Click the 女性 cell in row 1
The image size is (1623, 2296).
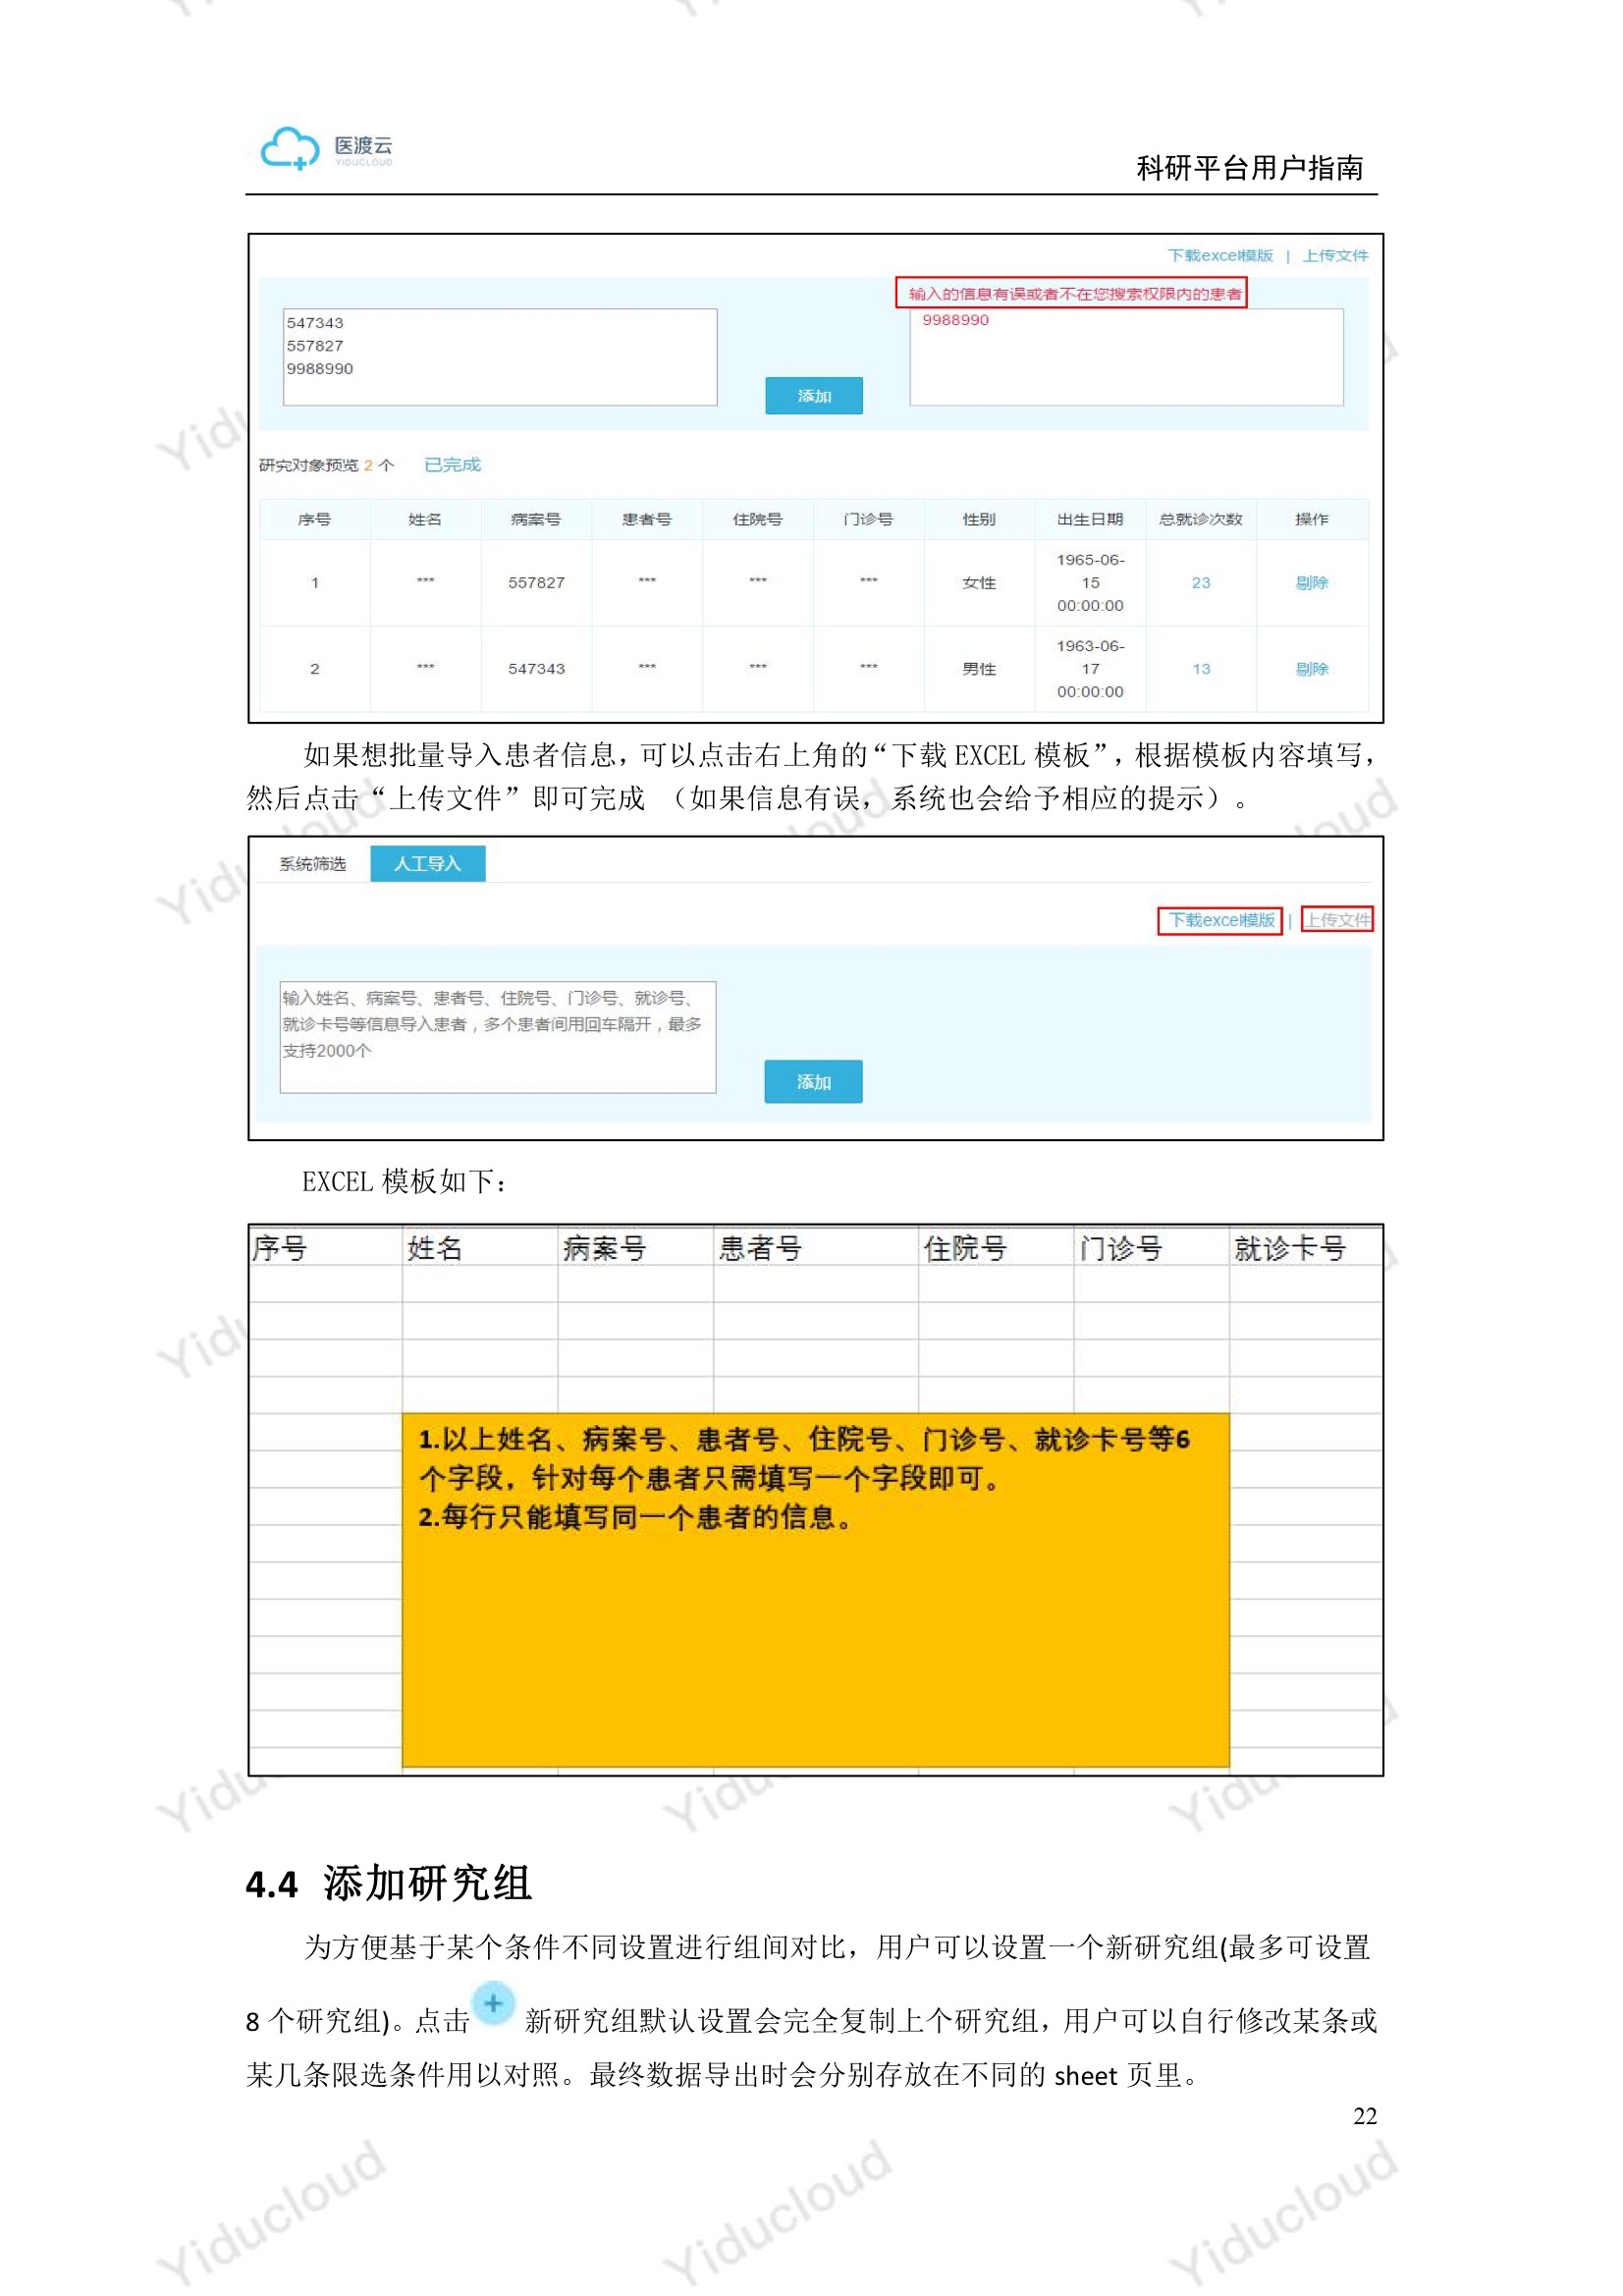979,583
